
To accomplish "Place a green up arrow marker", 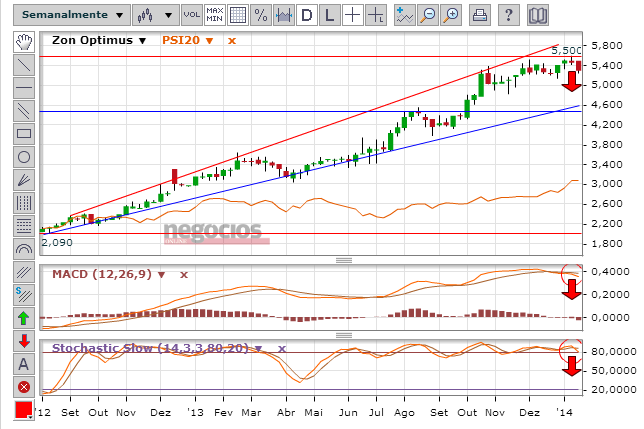I will [24, 318].
